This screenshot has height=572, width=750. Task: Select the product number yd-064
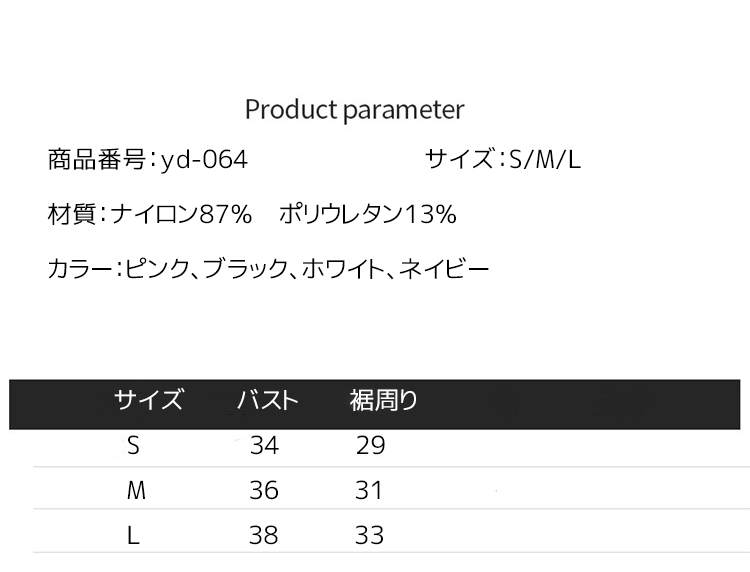click(x=203, y=159)
